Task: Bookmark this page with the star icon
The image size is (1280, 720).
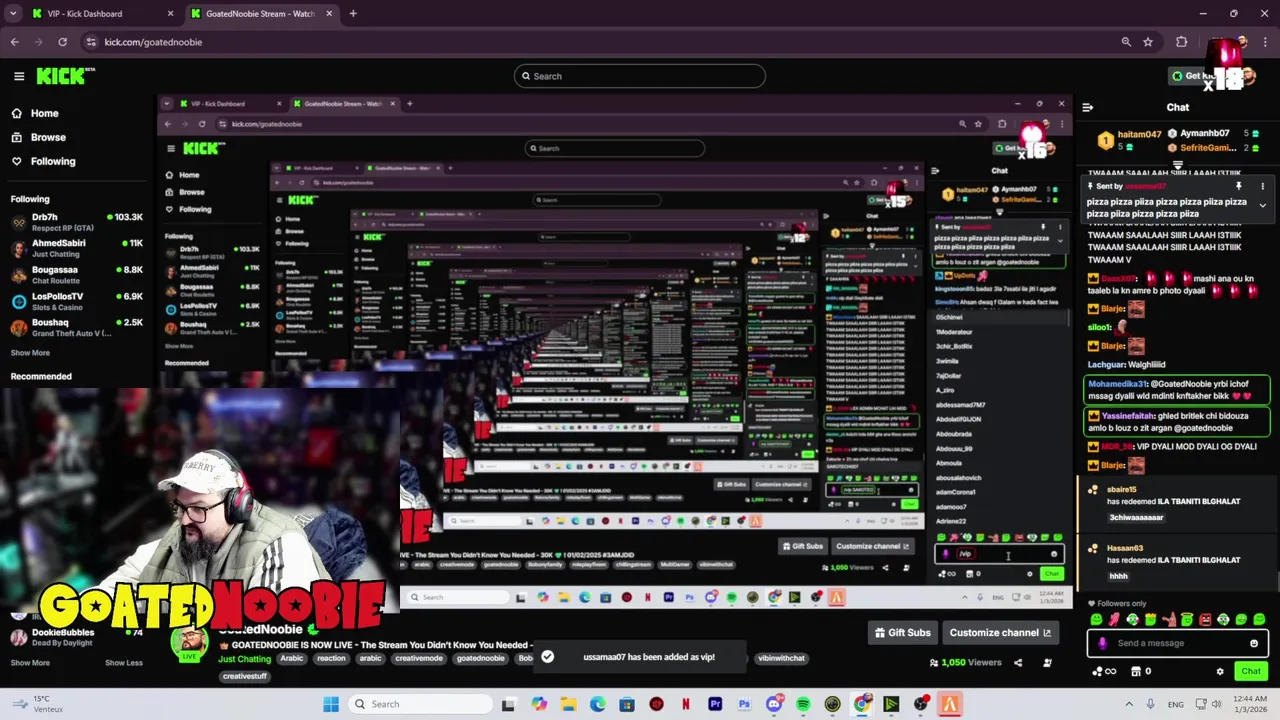Action: (x=1148, y=42)
